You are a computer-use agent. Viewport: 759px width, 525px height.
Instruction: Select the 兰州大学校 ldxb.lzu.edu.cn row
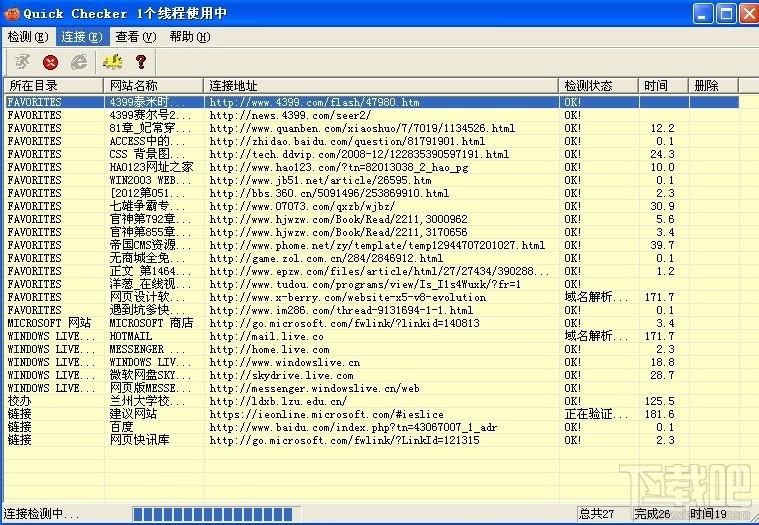372,401
